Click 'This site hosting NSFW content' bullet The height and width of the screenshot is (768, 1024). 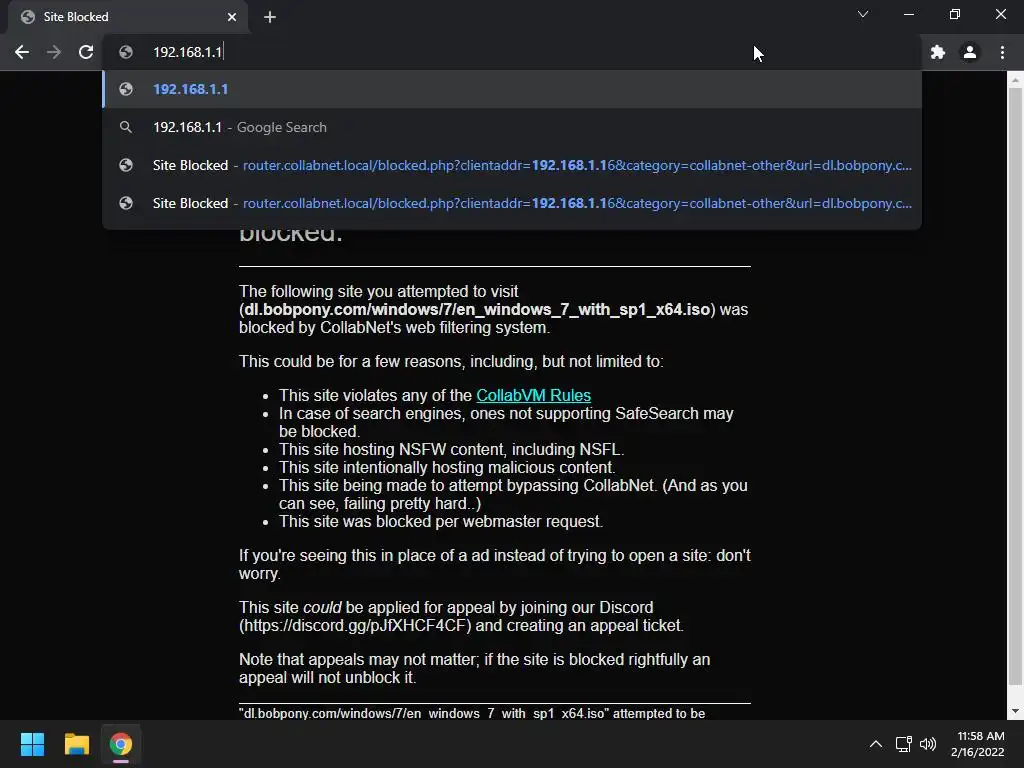pyautogui.click(x=451, y=449)
